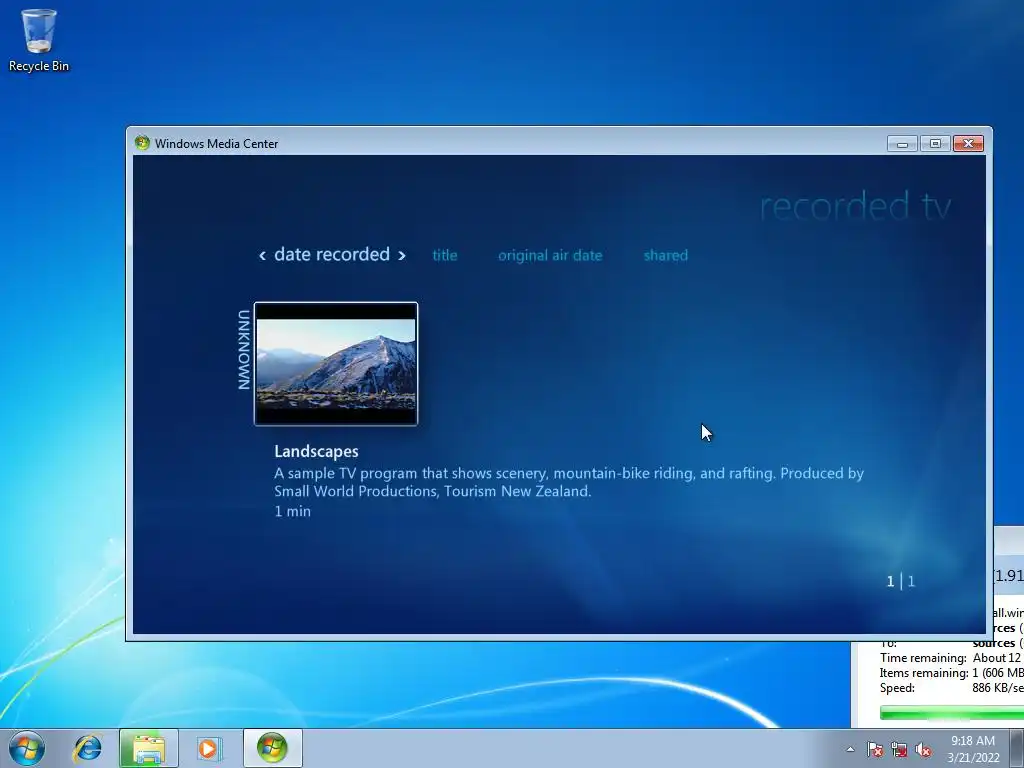
Task: Click the Landscapes title text
Action: pyautogui.click(x=316, y=451)
